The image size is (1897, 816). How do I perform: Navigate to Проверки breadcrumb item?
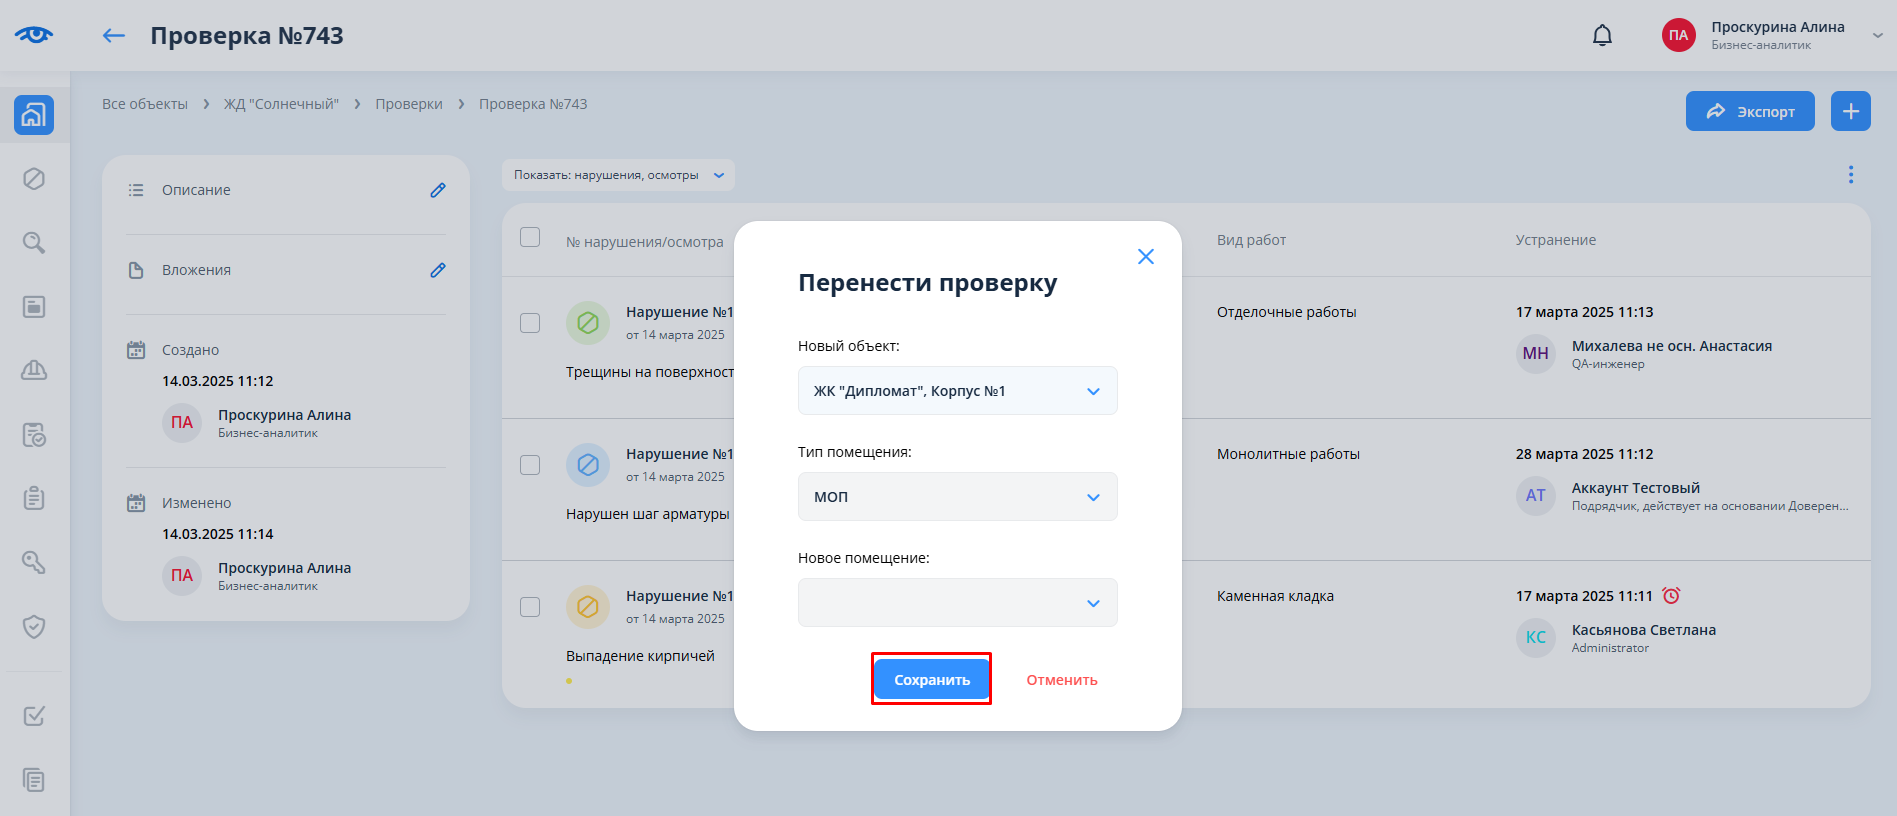pyautogui.click(x=409, y=104)
